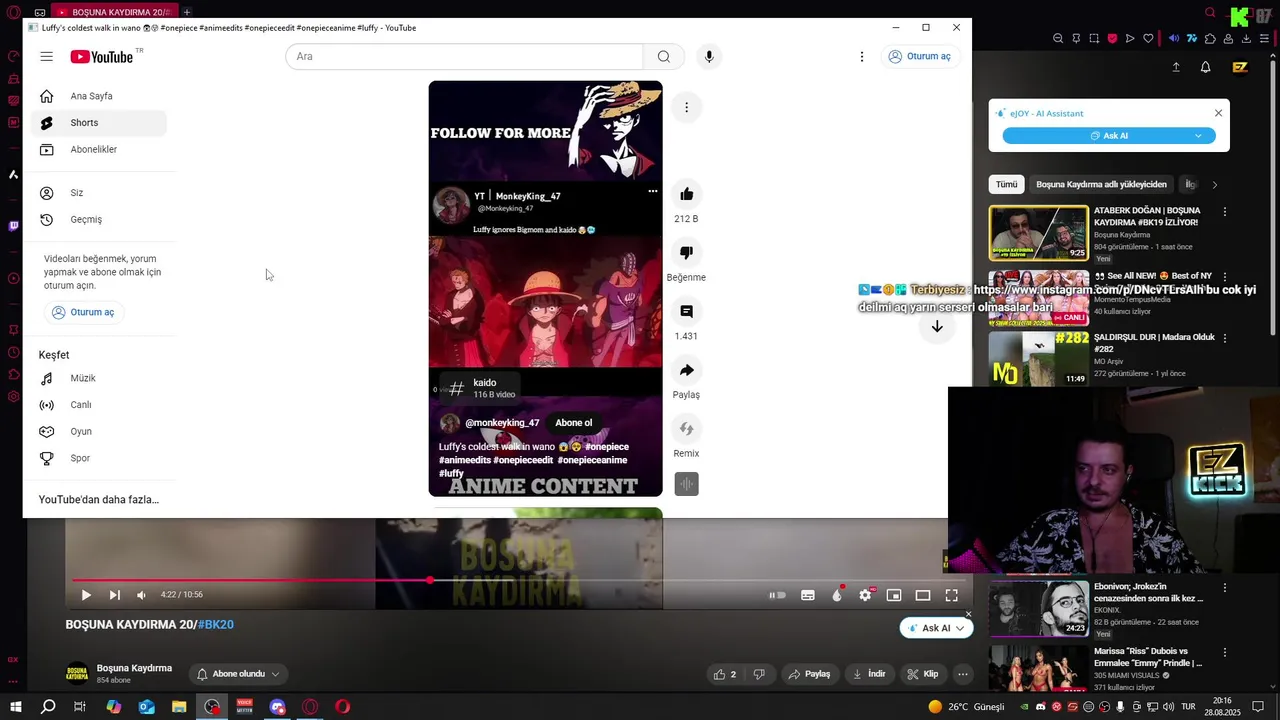
Task: Open YouTube settings three-dot menu near sign-in
Action: click(861, 57)
